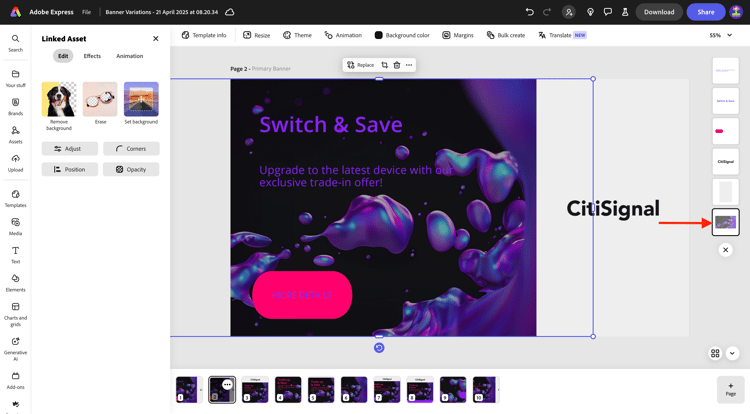750x414 pixels.
Task: Open the Elements panel
Action: point(15,283)
